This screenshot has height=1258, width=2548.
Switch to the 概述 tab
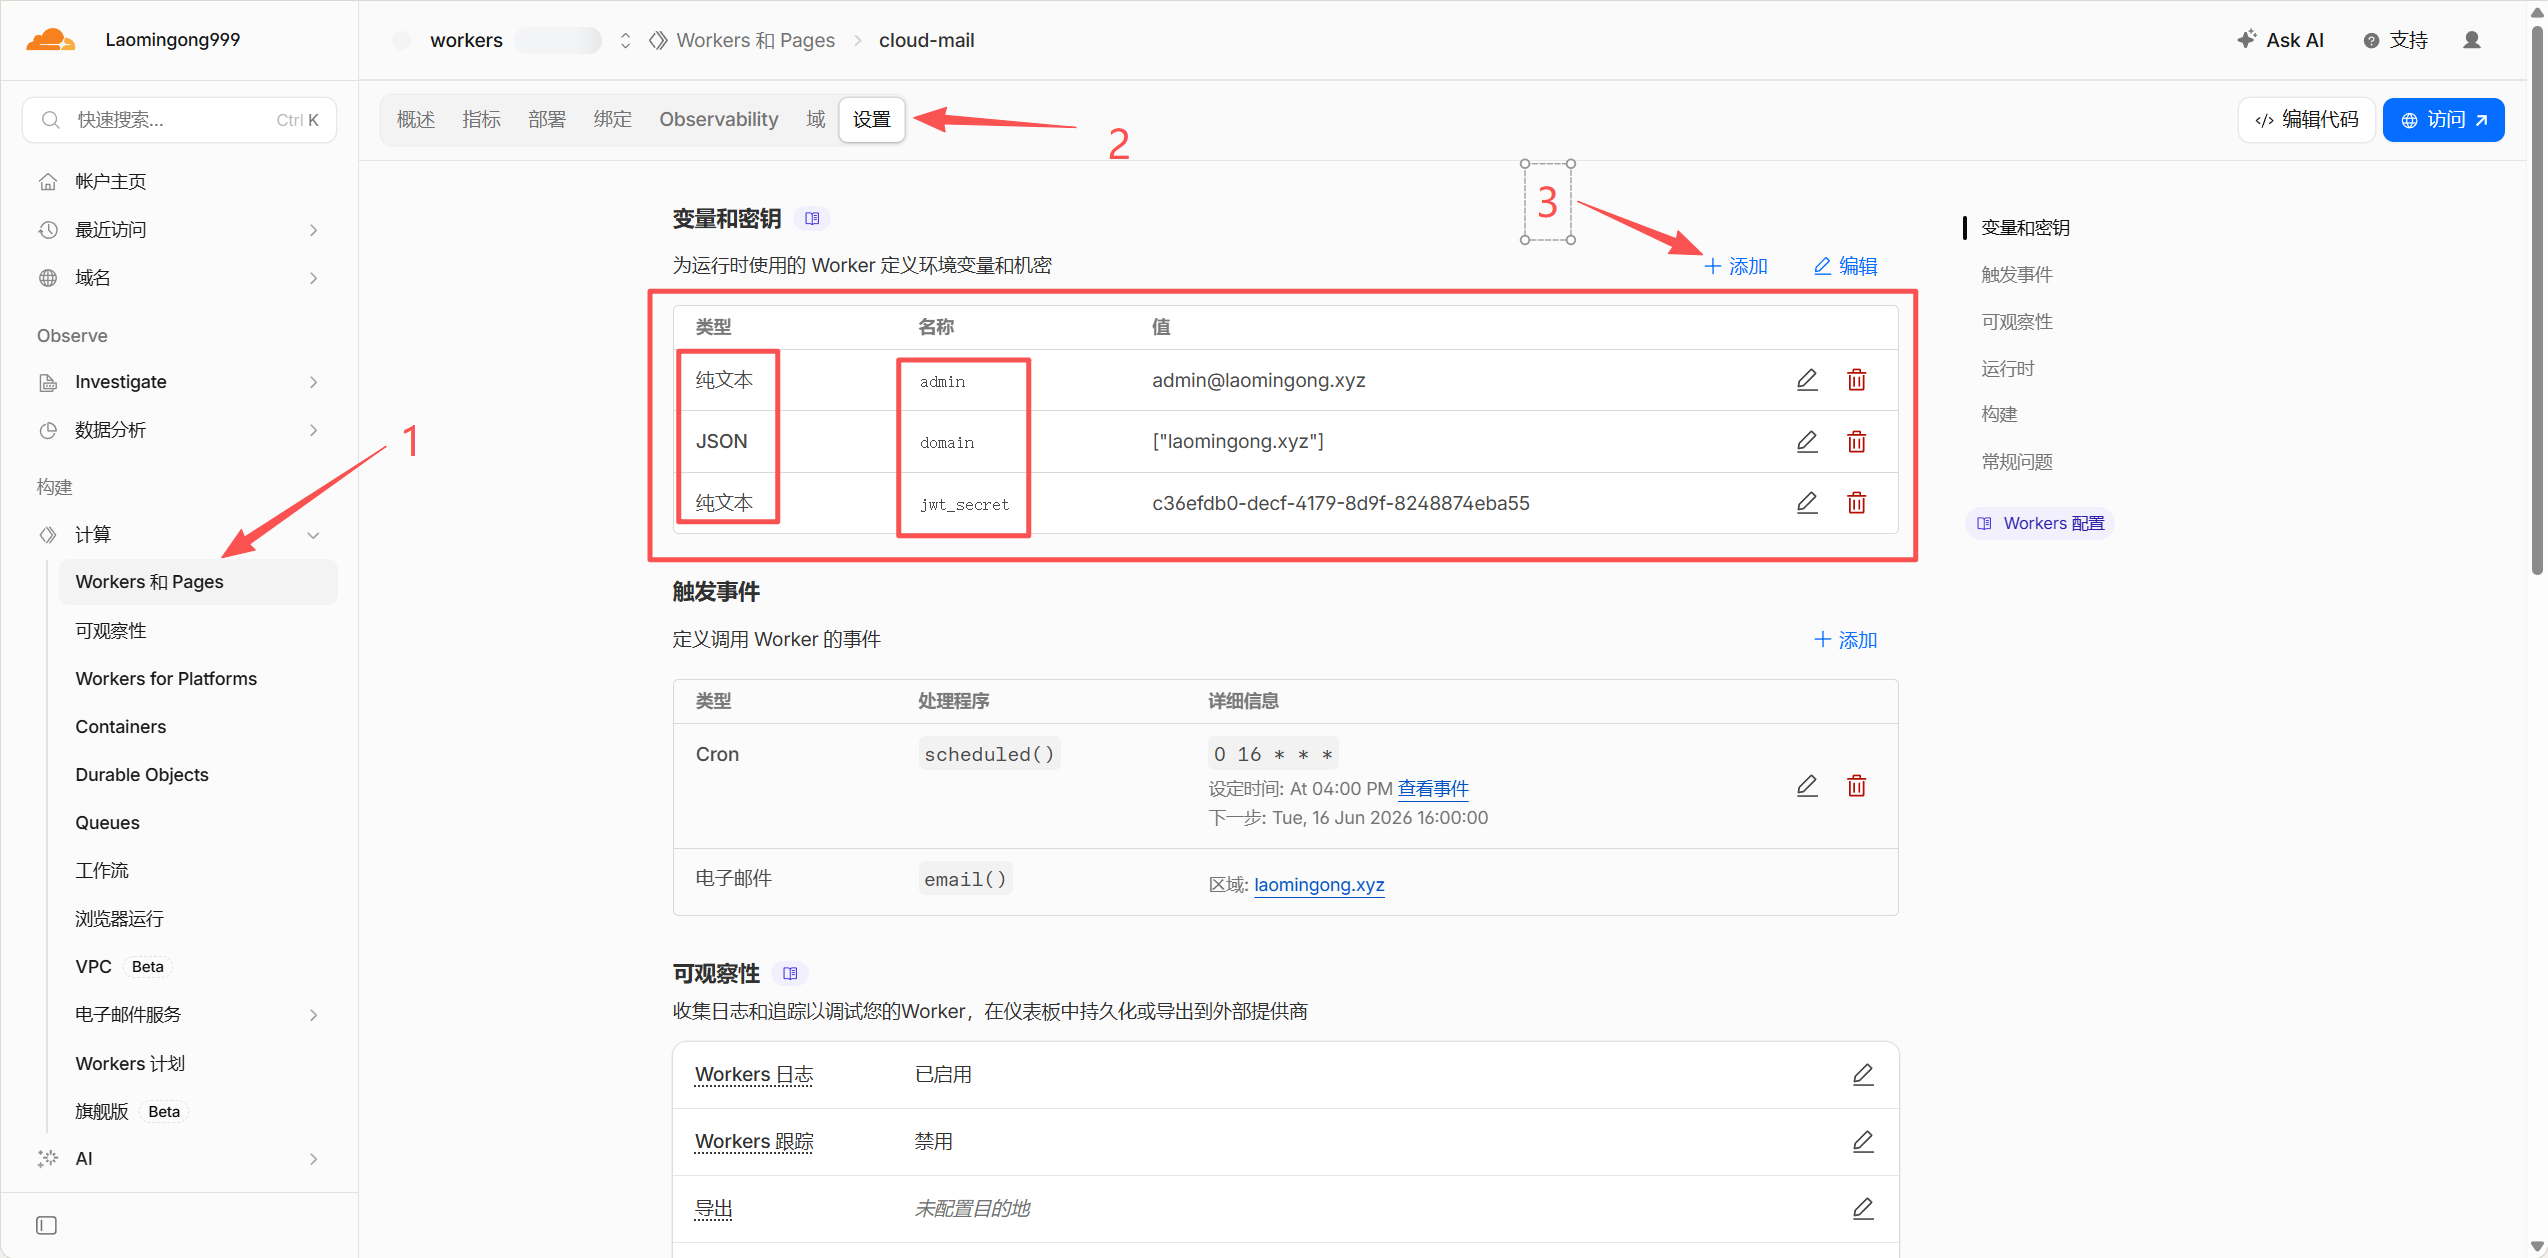416,120
